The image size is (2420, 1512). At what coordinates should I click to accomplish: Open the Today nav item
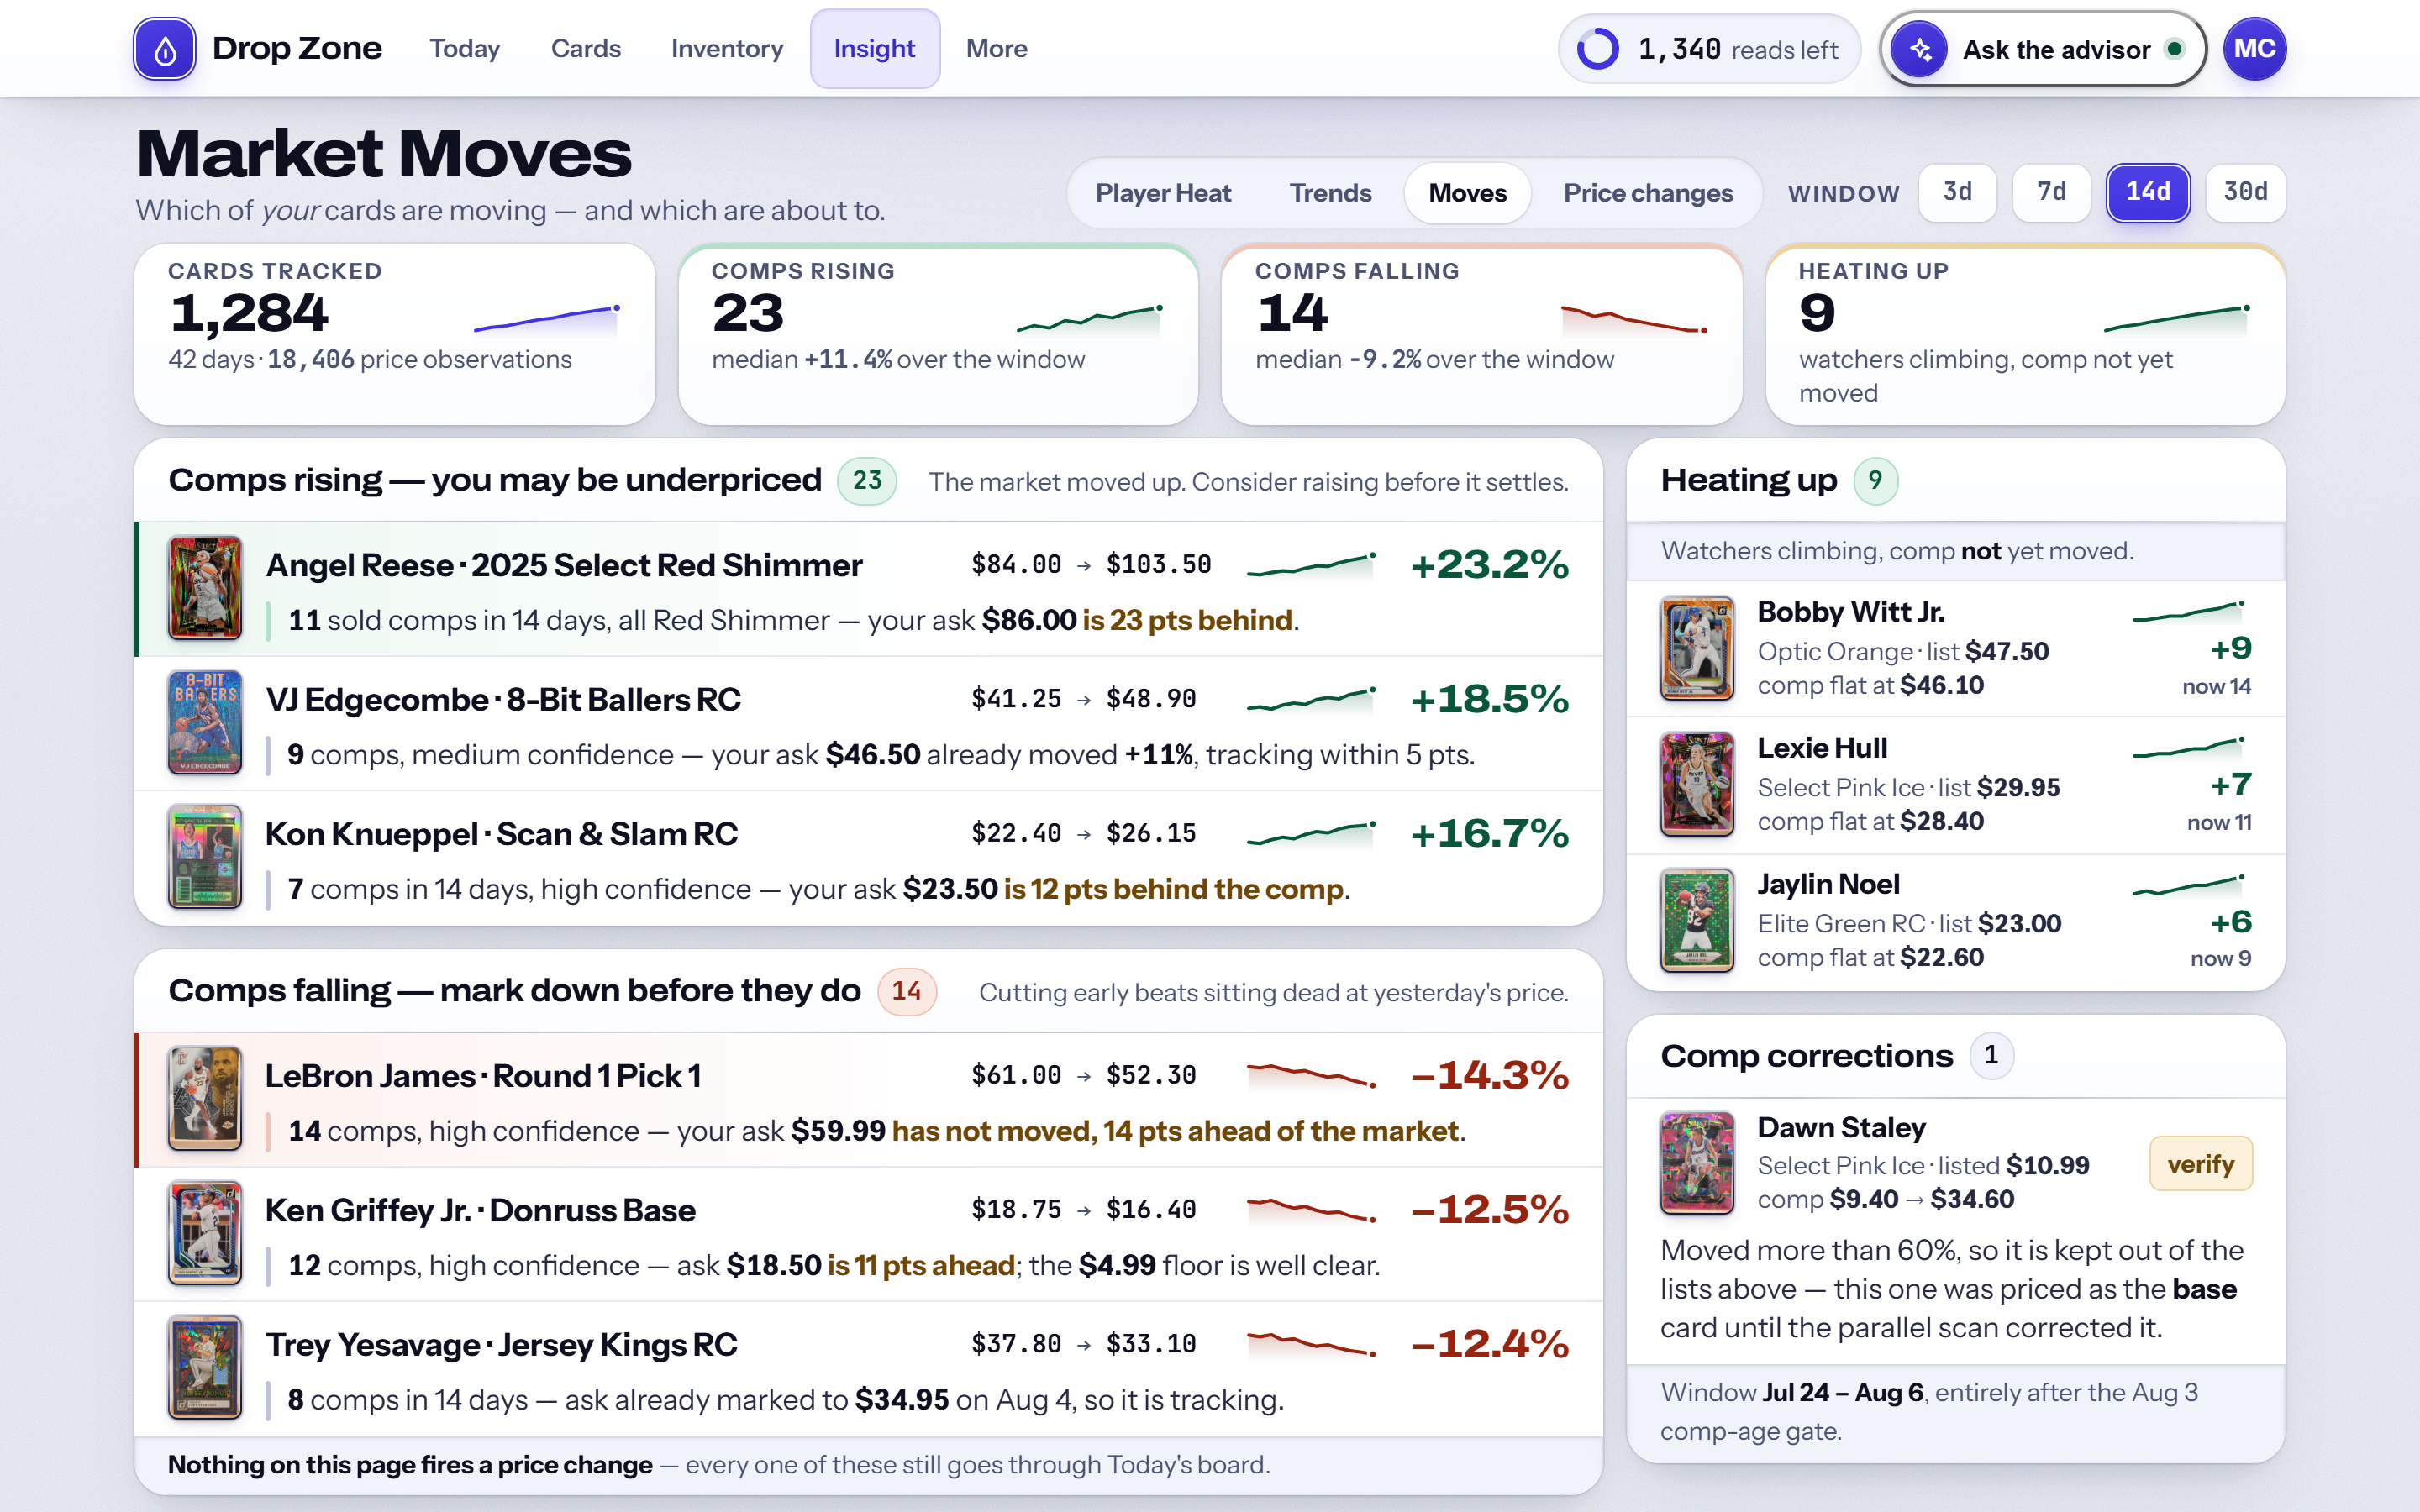point(464,49)
